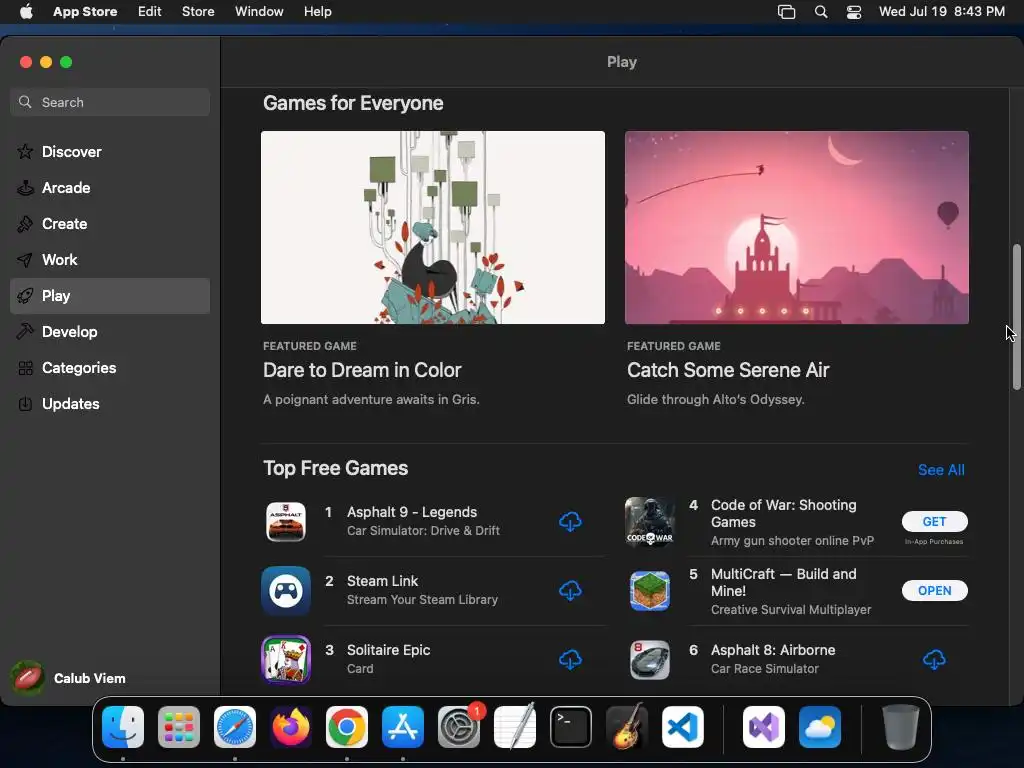Click the Asphalt 8 app icon

pos(649,660)
